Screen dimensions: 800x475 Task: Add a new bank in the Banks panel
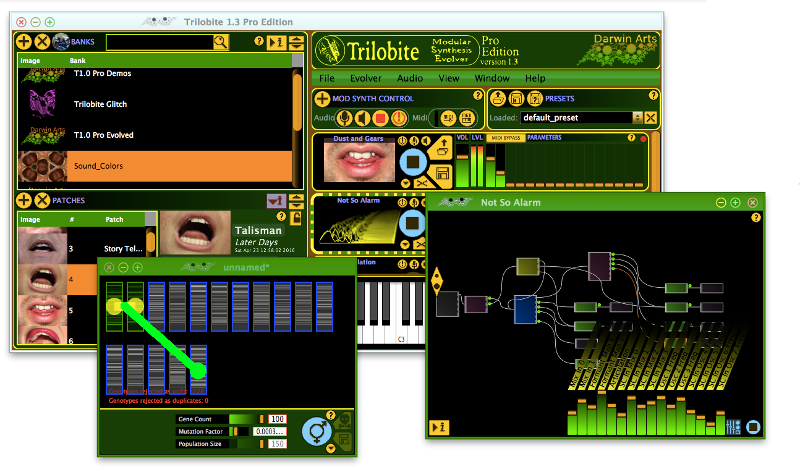pyautogui.click(x=23, y=42)
